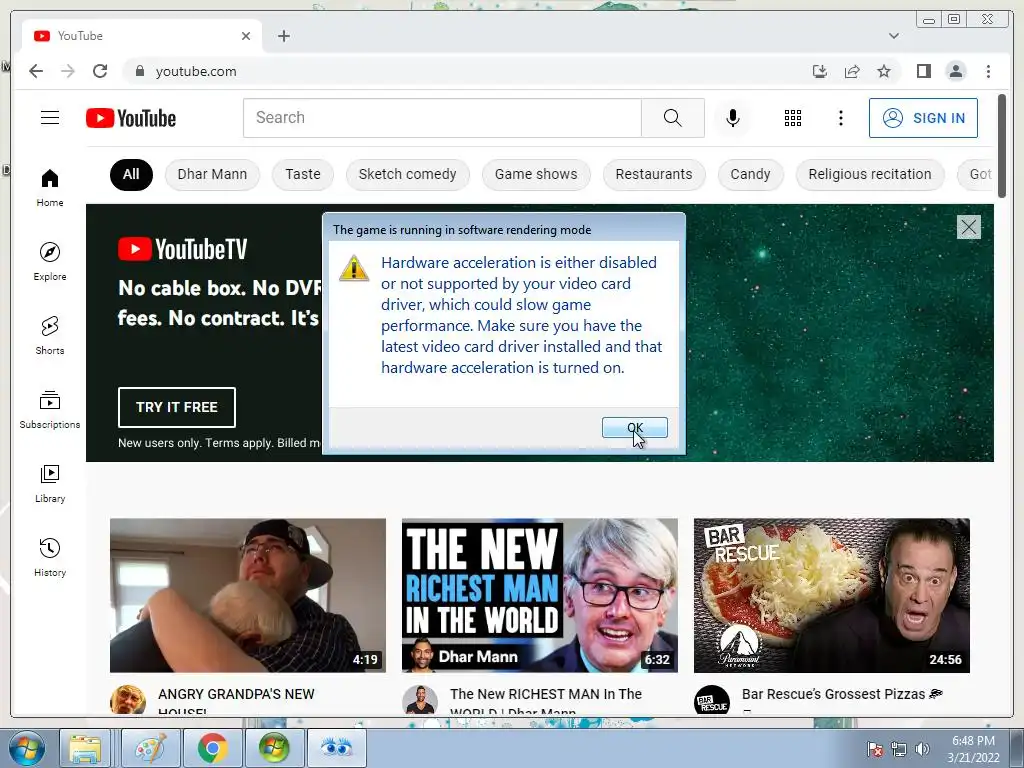The image size is (1024, 768).
Task: Select the All filter chip
Action: click(131, 174)
